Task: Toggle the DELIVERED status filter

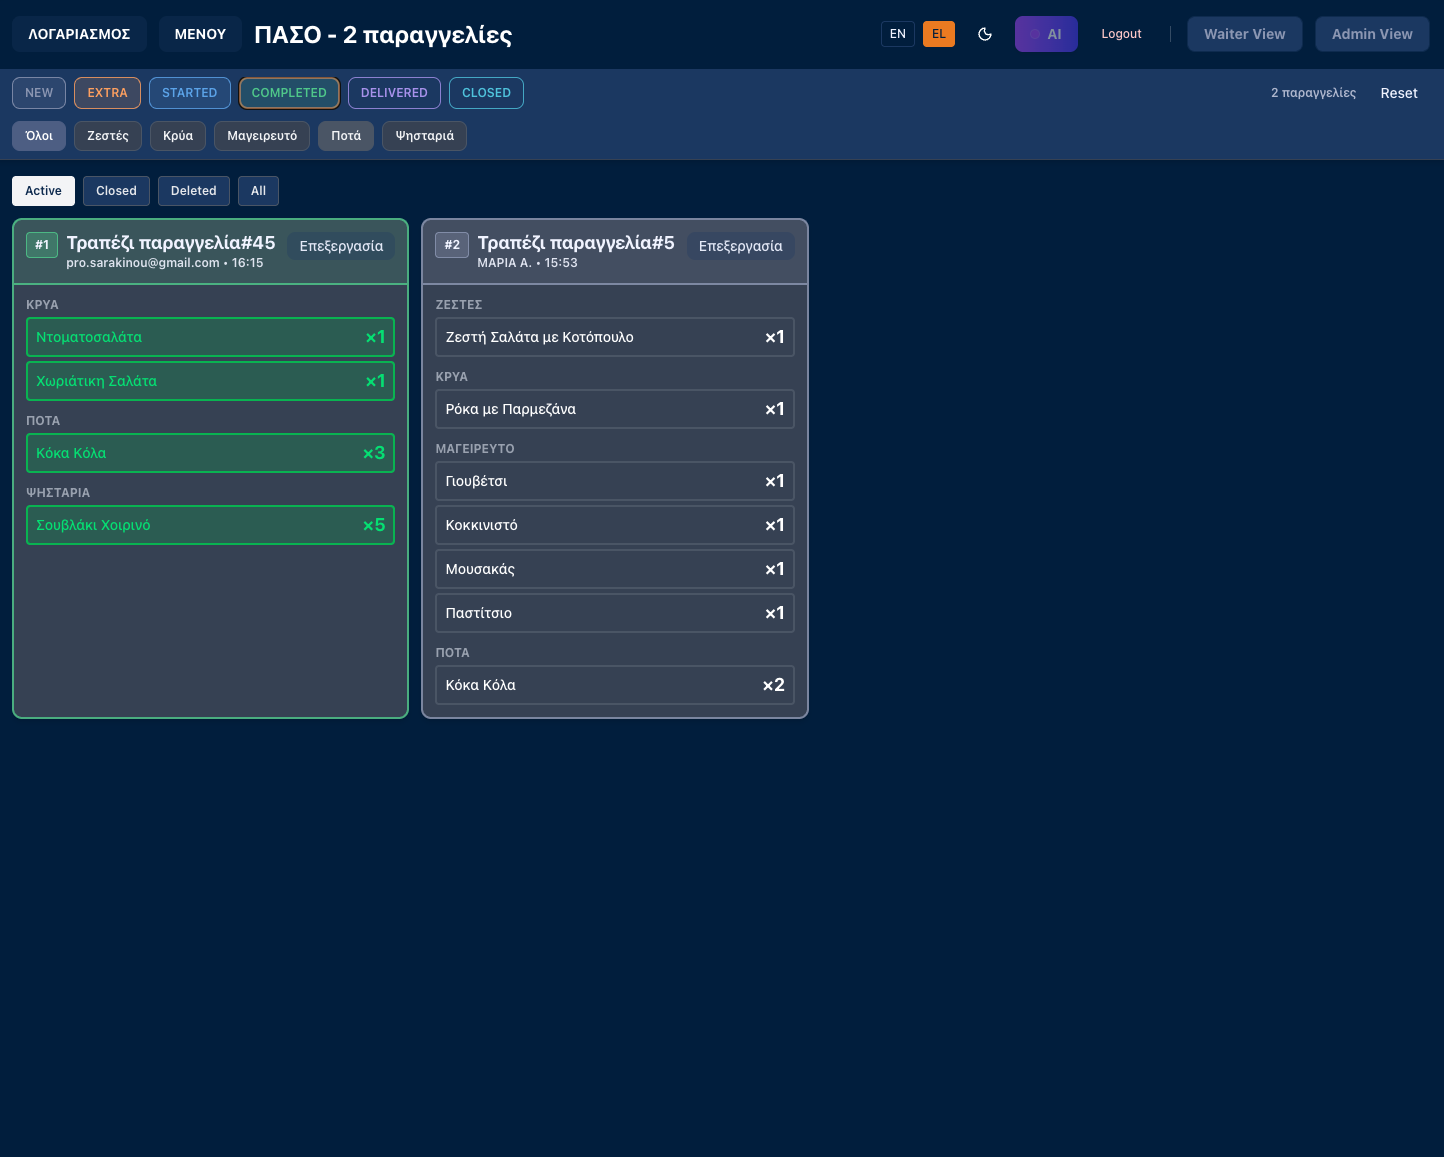Action: pyautogui.click(x=394, y=93)
